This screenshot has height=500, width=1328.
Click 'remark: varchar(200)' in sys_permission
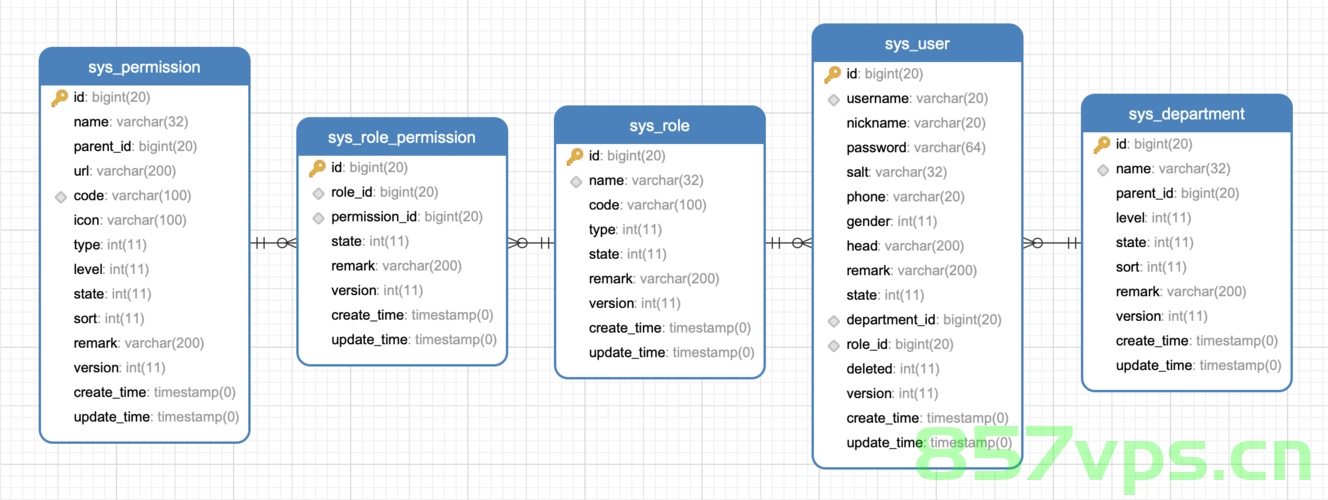point(139,343)
